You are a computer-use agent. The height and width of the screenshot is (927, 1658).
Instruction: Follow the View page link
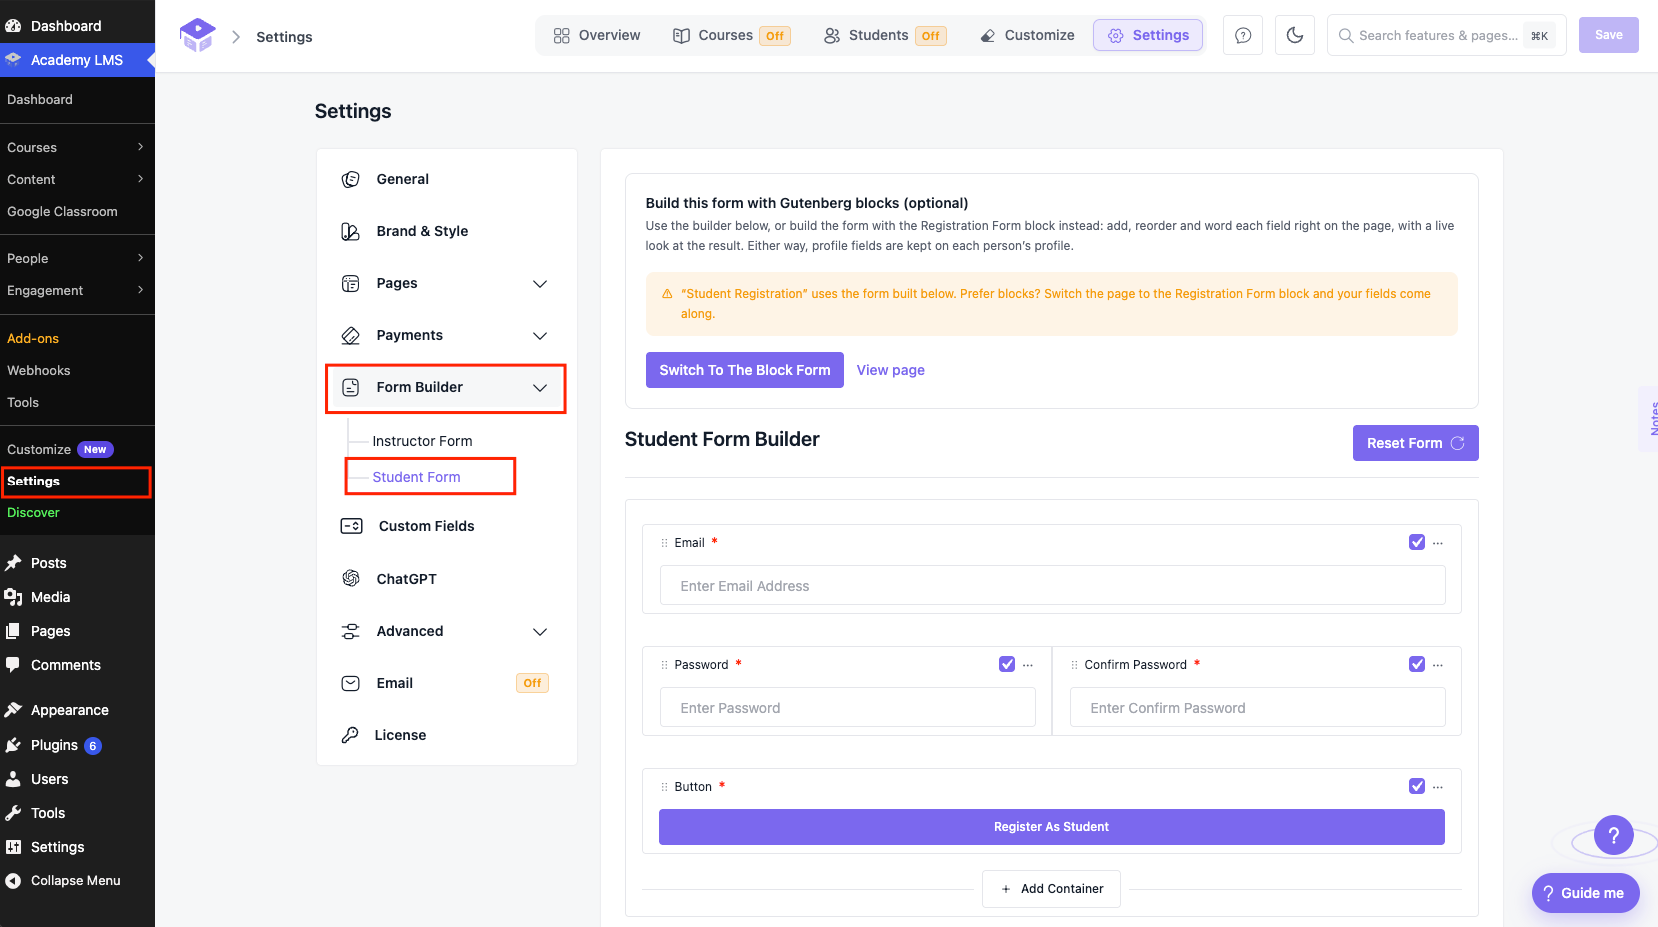coord(891,370)
